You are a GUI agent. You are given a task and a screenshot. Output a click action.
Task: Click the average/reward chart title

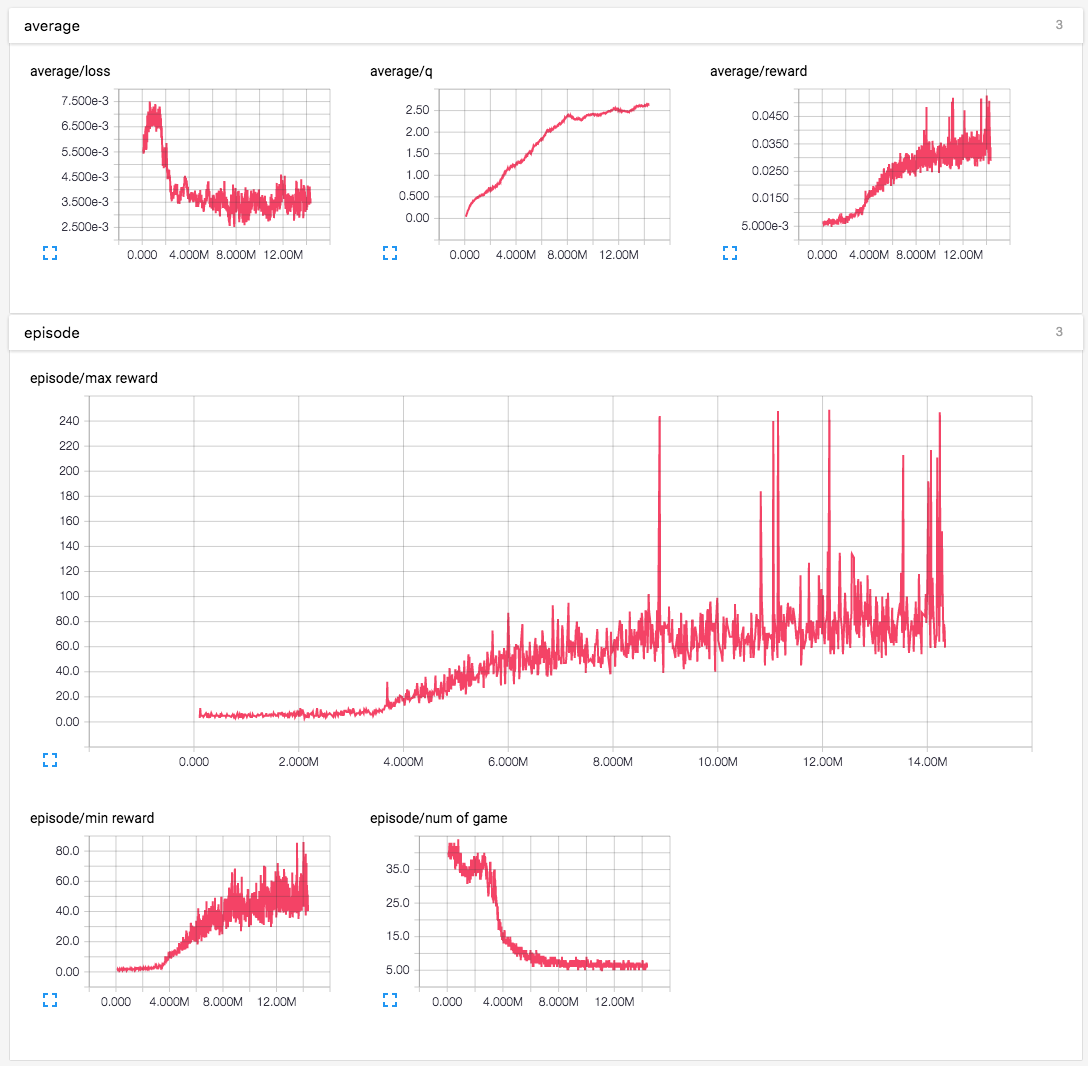pyautogui.click(x=758, y=71)
